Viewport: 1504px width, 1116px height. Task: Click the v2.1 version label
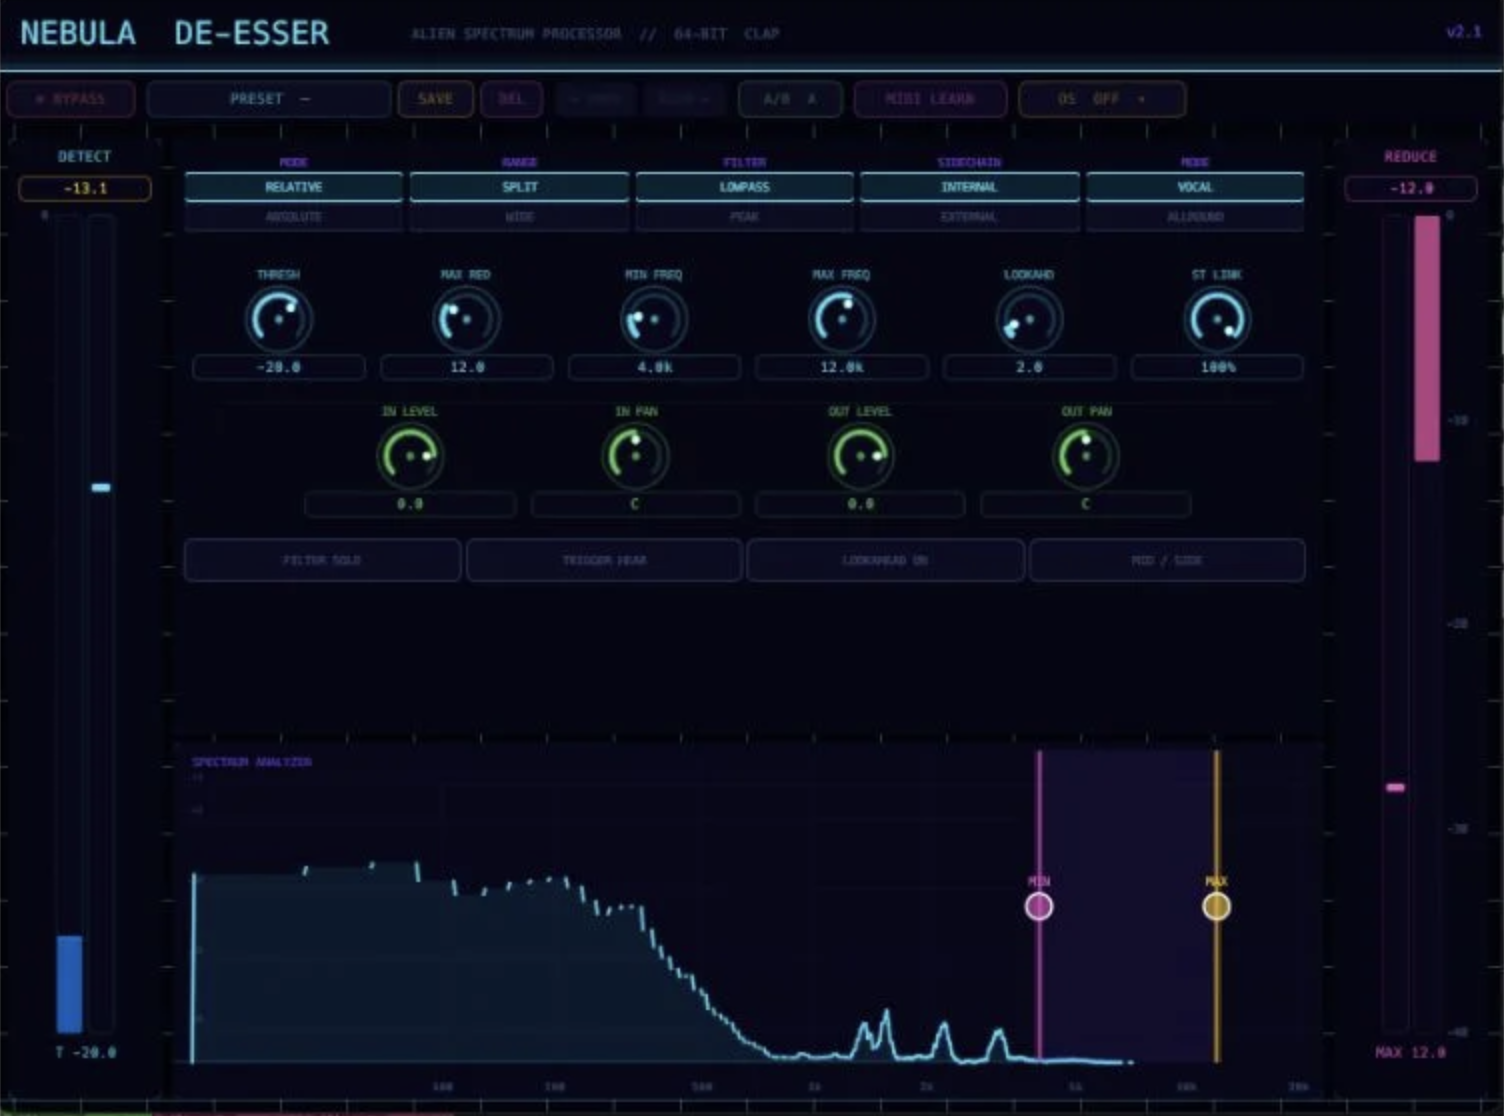click(1464, 32)
